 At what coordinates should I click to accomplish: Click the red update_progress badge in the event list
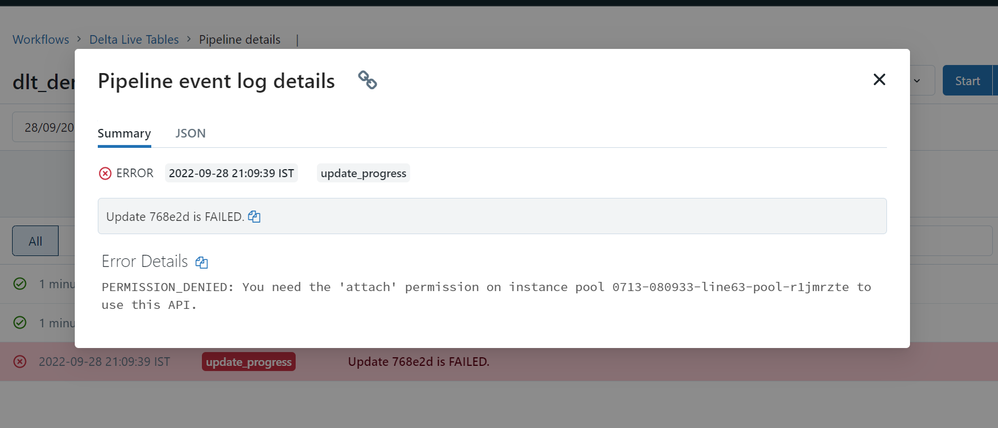click(248, 361)
